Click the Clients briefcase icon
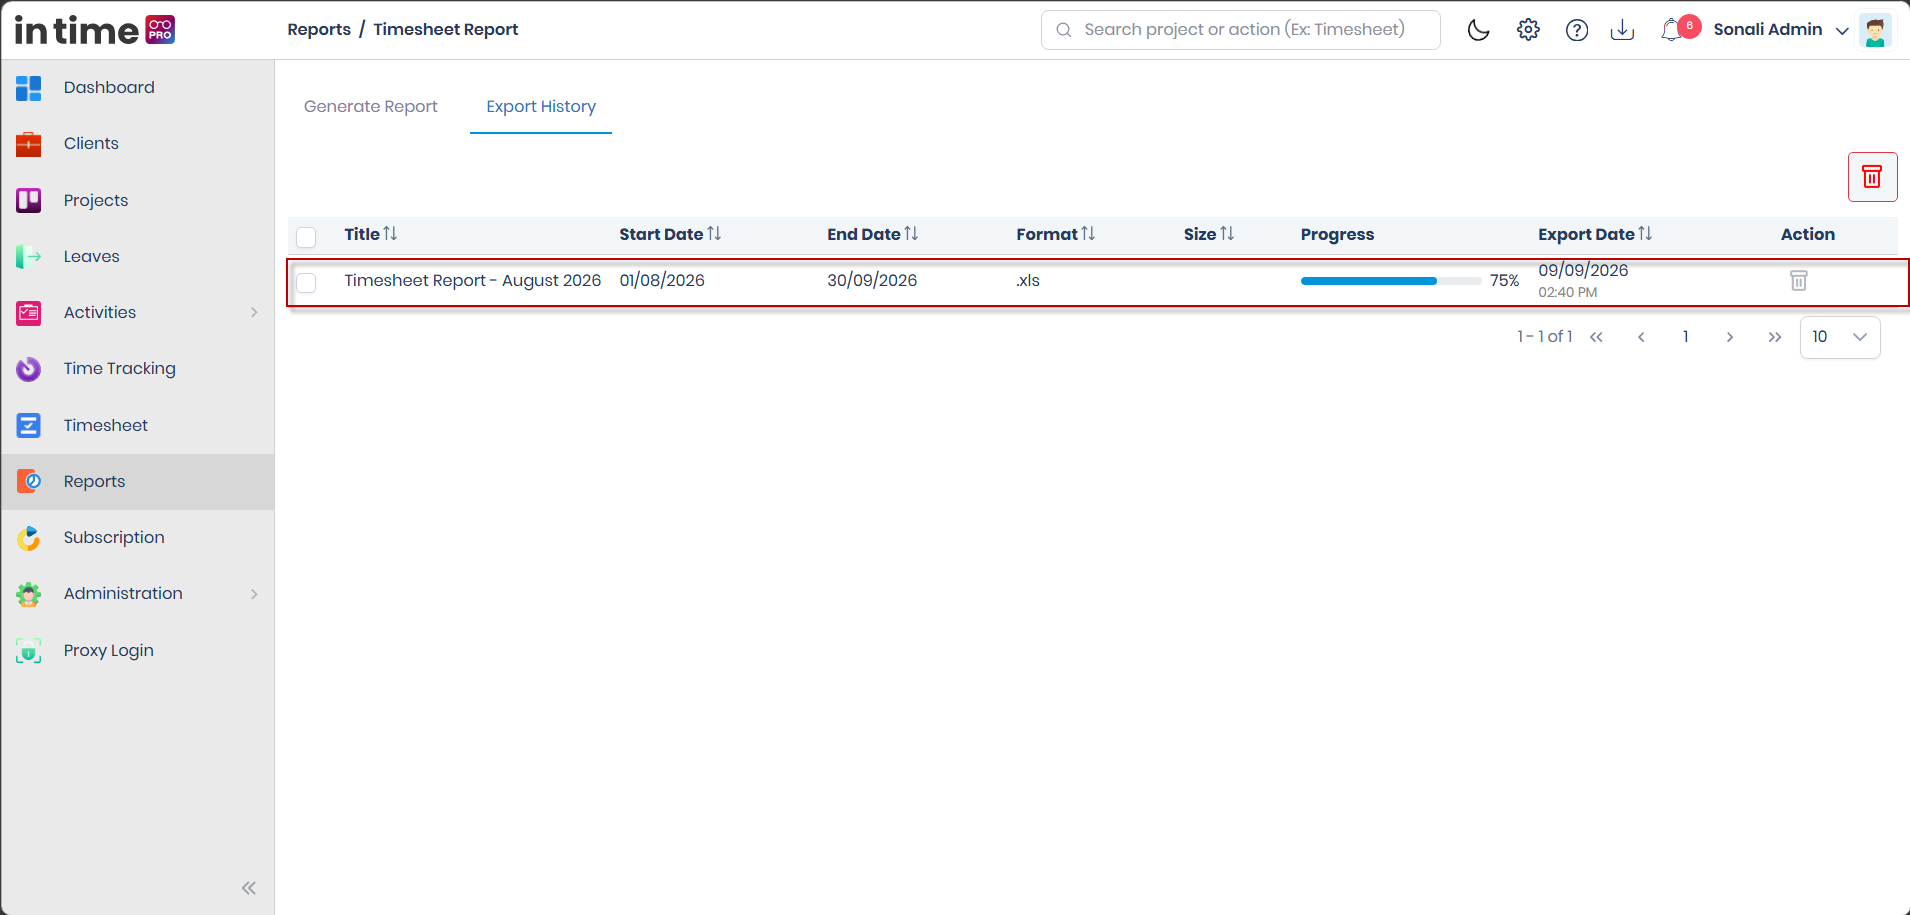The width and height of the screenshot is (1910, 915). point(28,144)
